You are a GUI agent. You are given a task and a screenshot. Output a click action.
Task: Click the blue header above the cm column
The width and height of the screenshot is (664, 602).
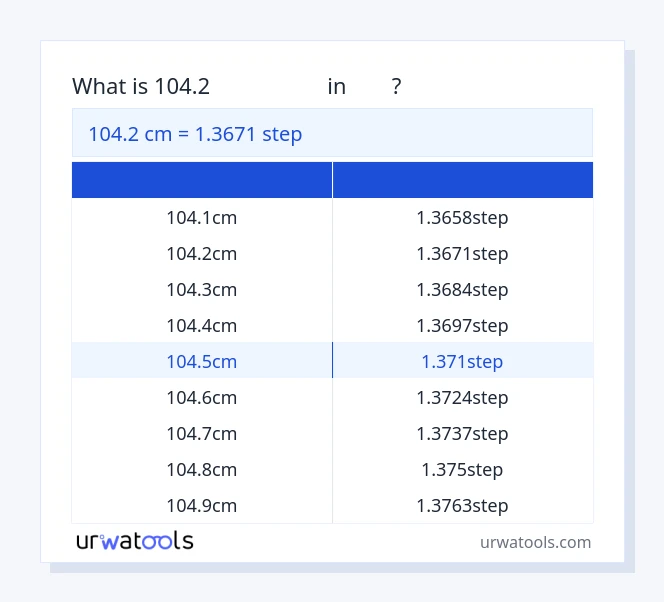[x=202, y=180]
